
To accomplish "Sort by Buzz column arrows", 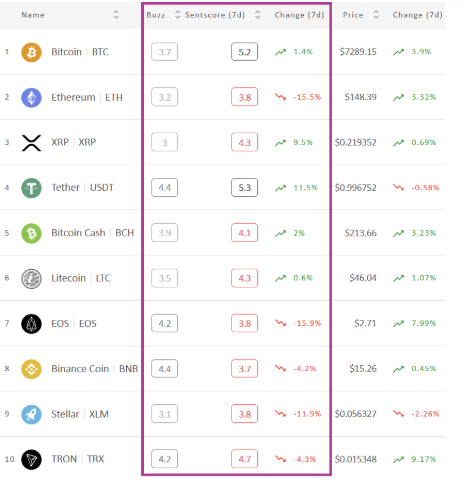I will pos(178,15).
